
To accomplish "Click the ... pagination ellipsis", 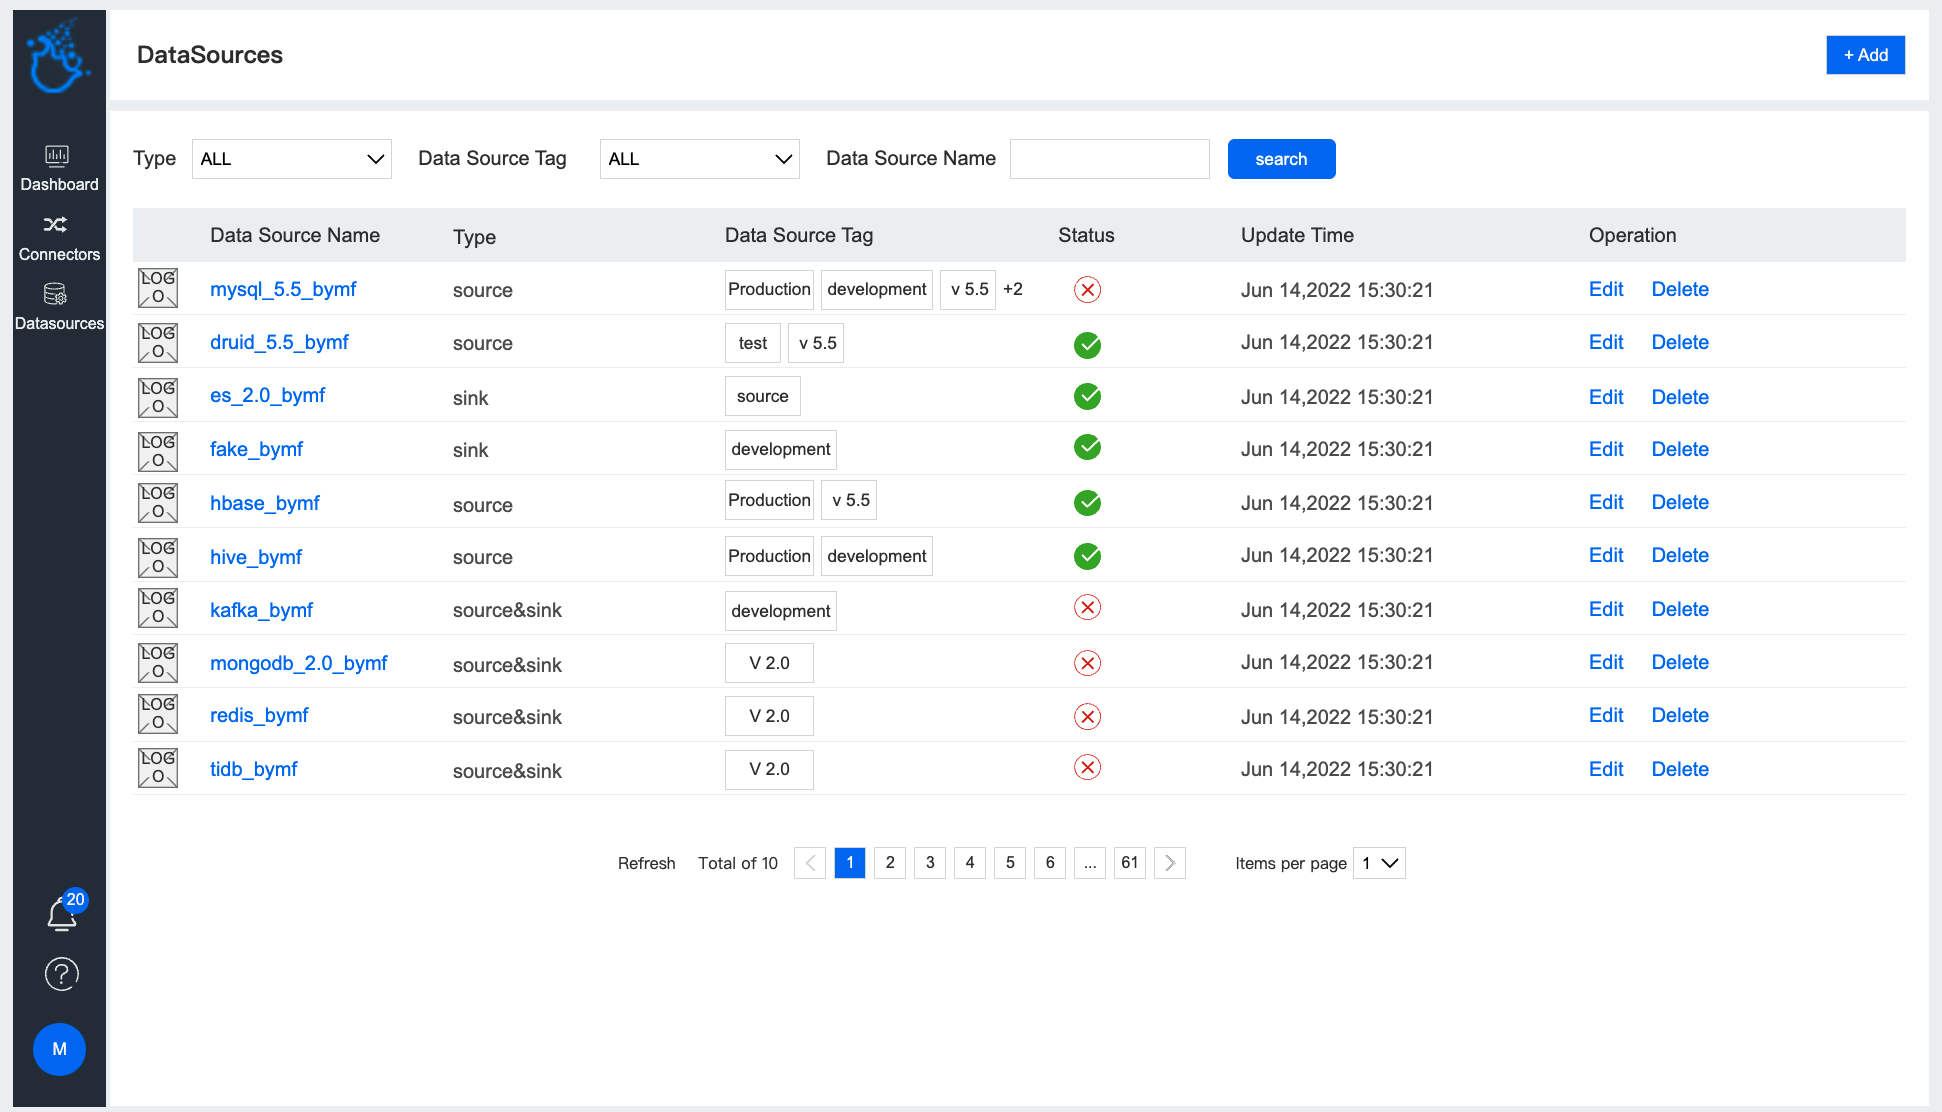I will pos(1090,863).
